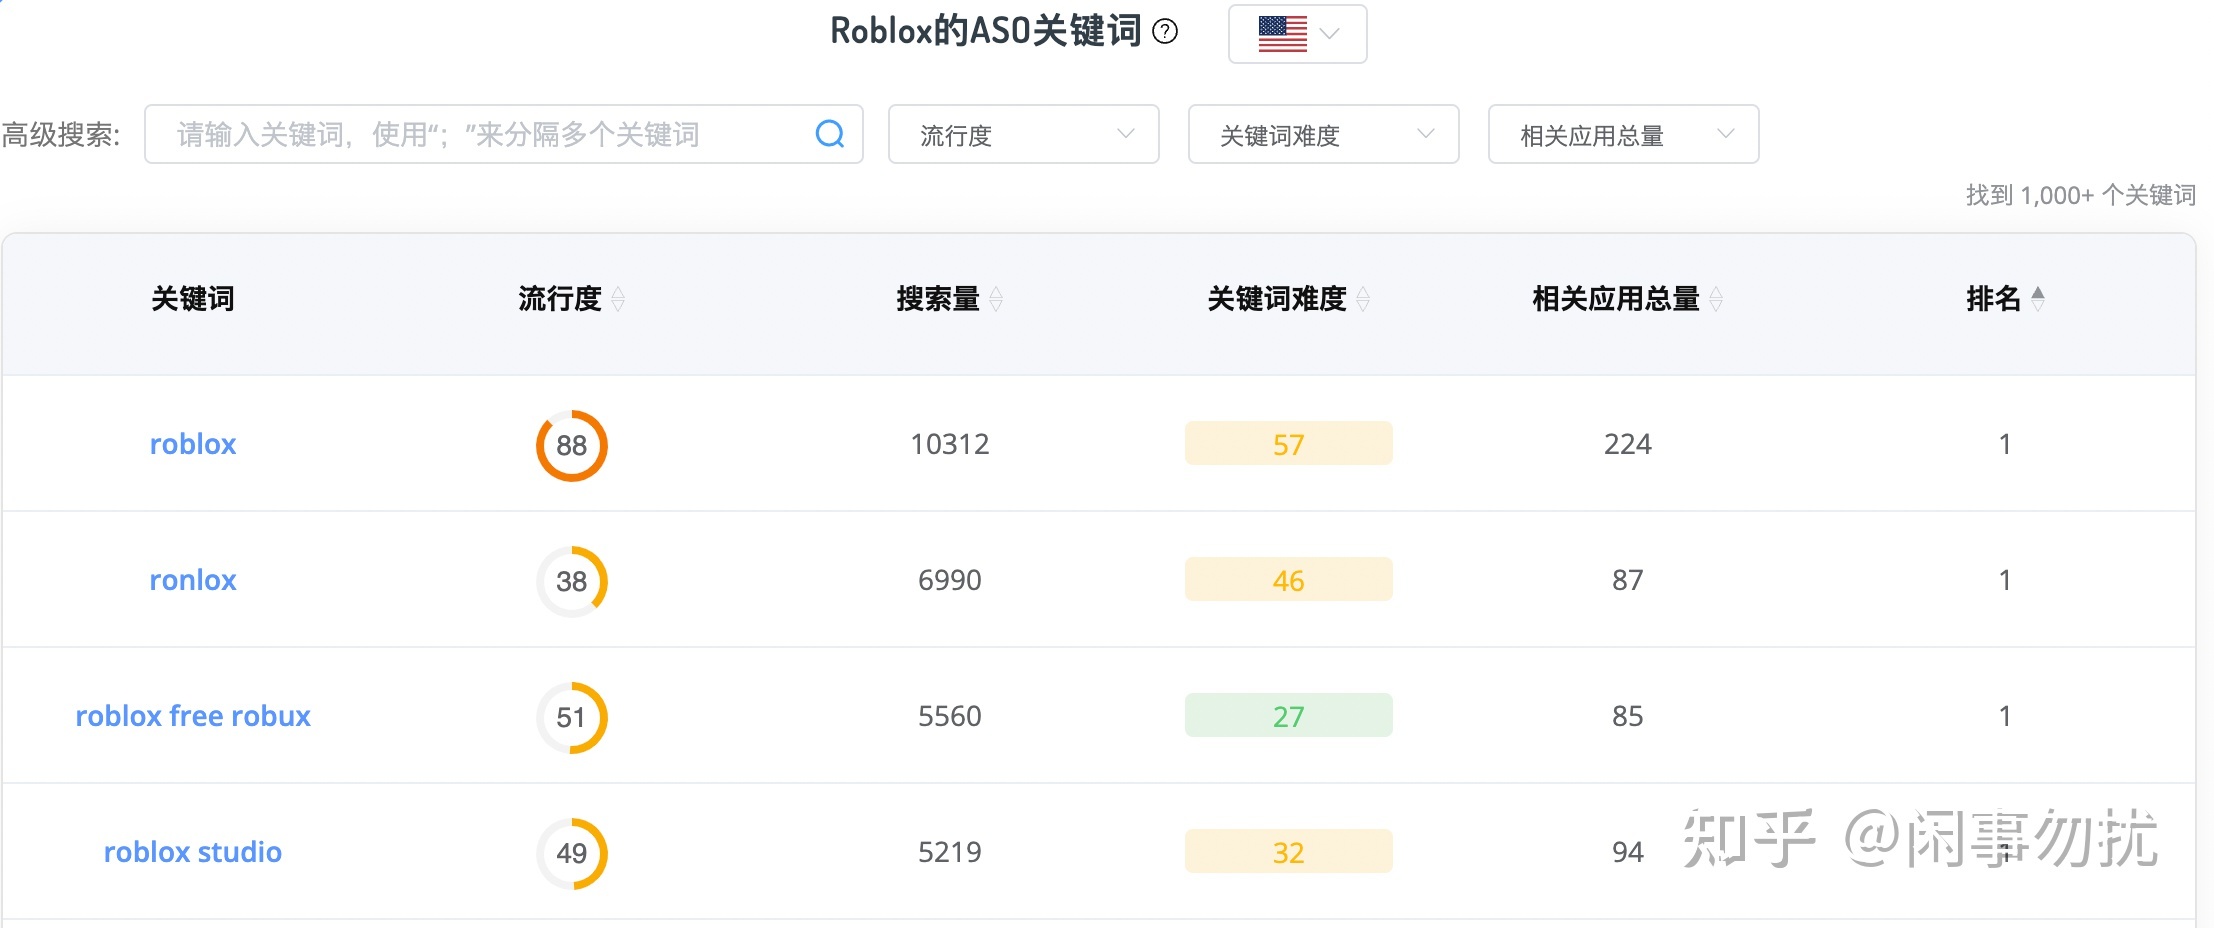Click the rank value 1 in the ronlox row

click(2005, 580)
